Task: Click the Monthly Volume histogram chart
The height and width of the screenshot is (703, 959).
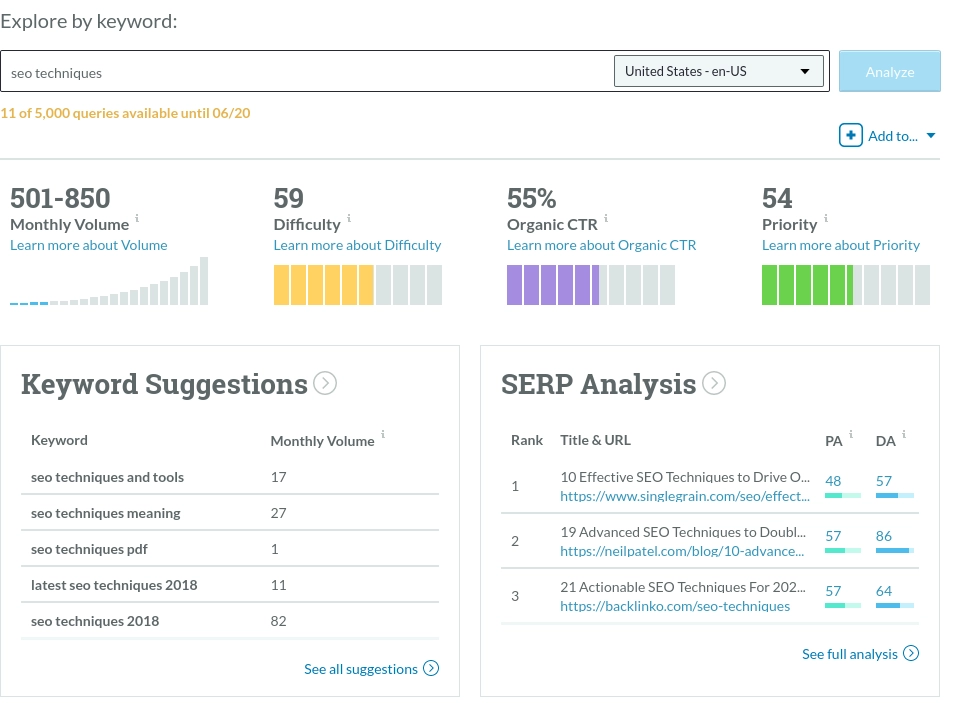Action: pos(109,281)
